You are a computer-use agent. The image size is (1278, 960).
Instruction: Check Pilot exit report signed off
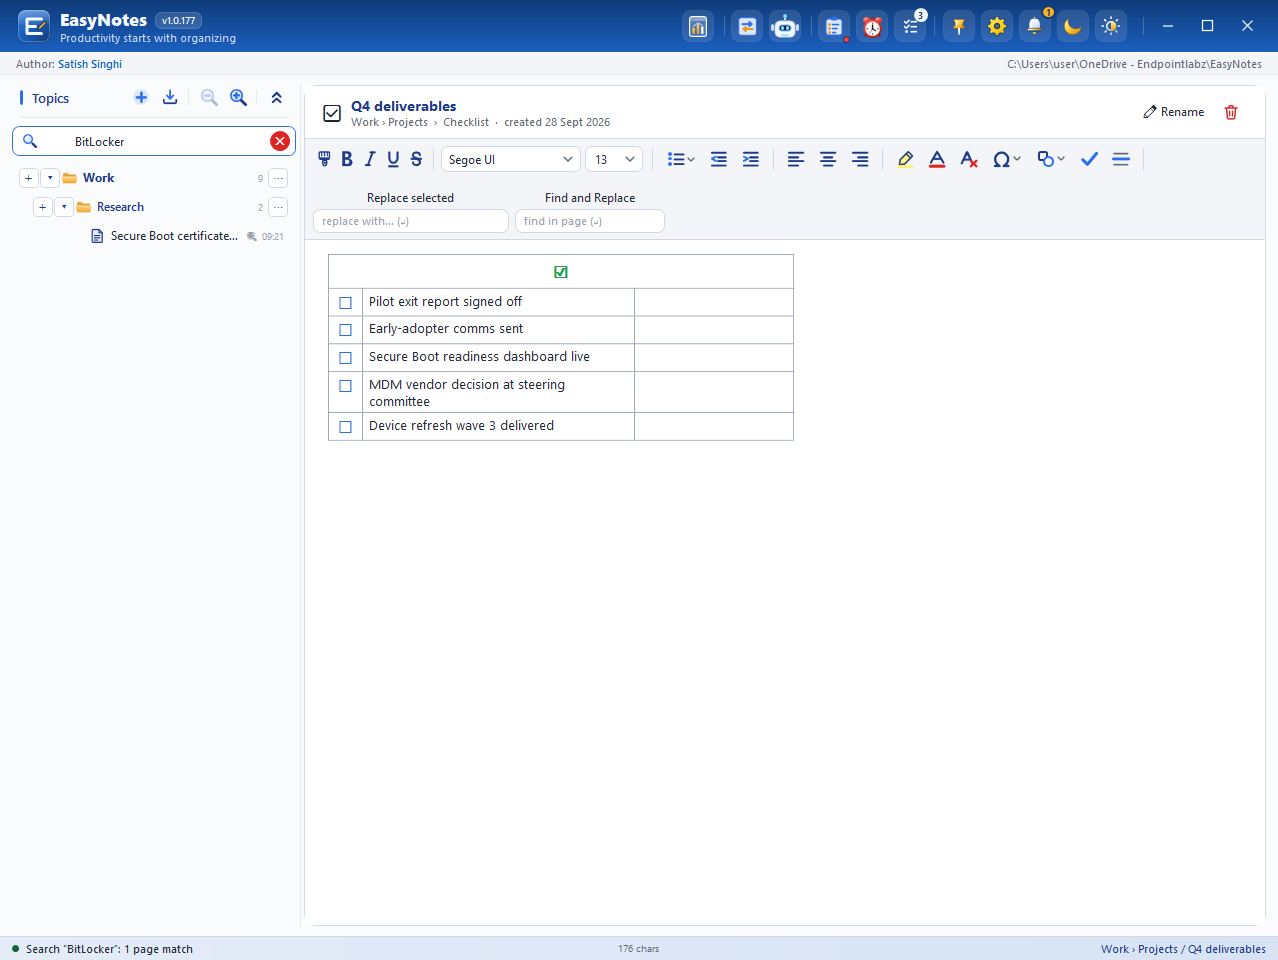coord(346,303)
